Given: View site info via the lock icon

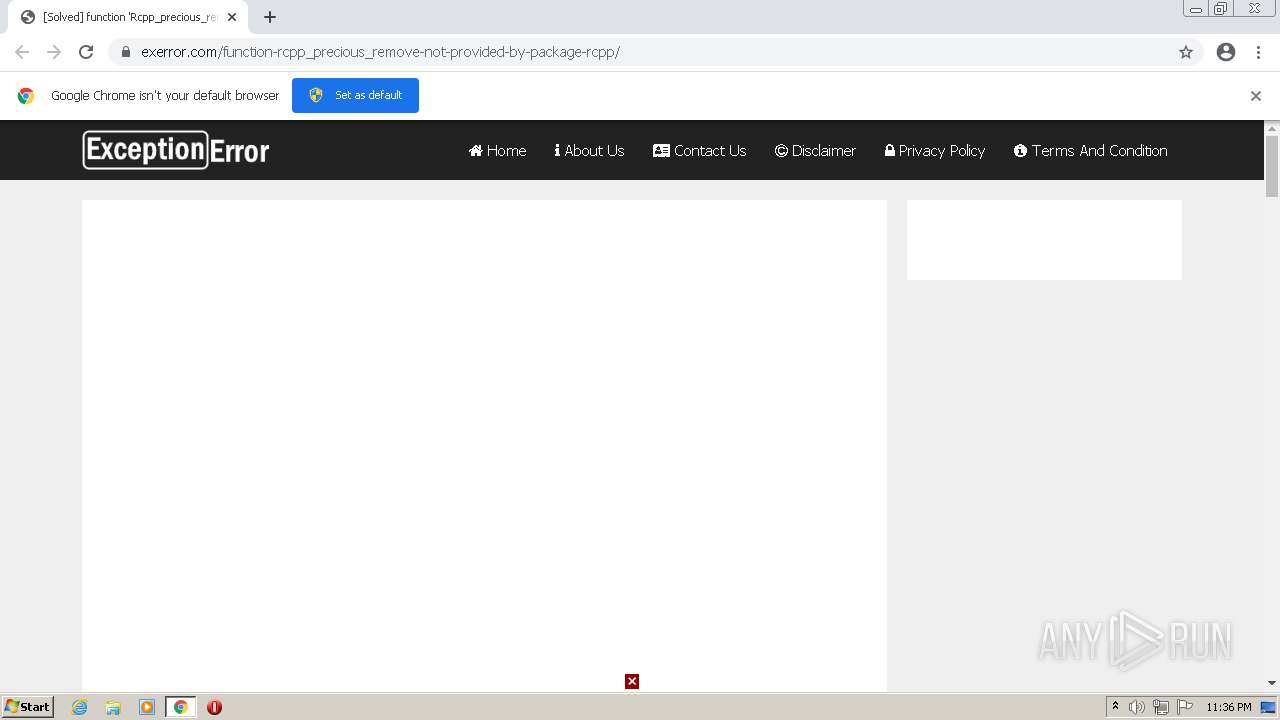Looking at the screenshot, I should (126, 52).
